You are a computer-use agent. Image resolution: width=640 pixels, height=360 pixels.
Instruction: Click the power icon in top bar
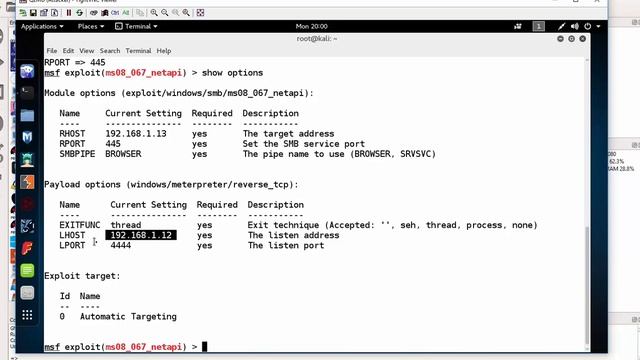click(x=587, y=26)
